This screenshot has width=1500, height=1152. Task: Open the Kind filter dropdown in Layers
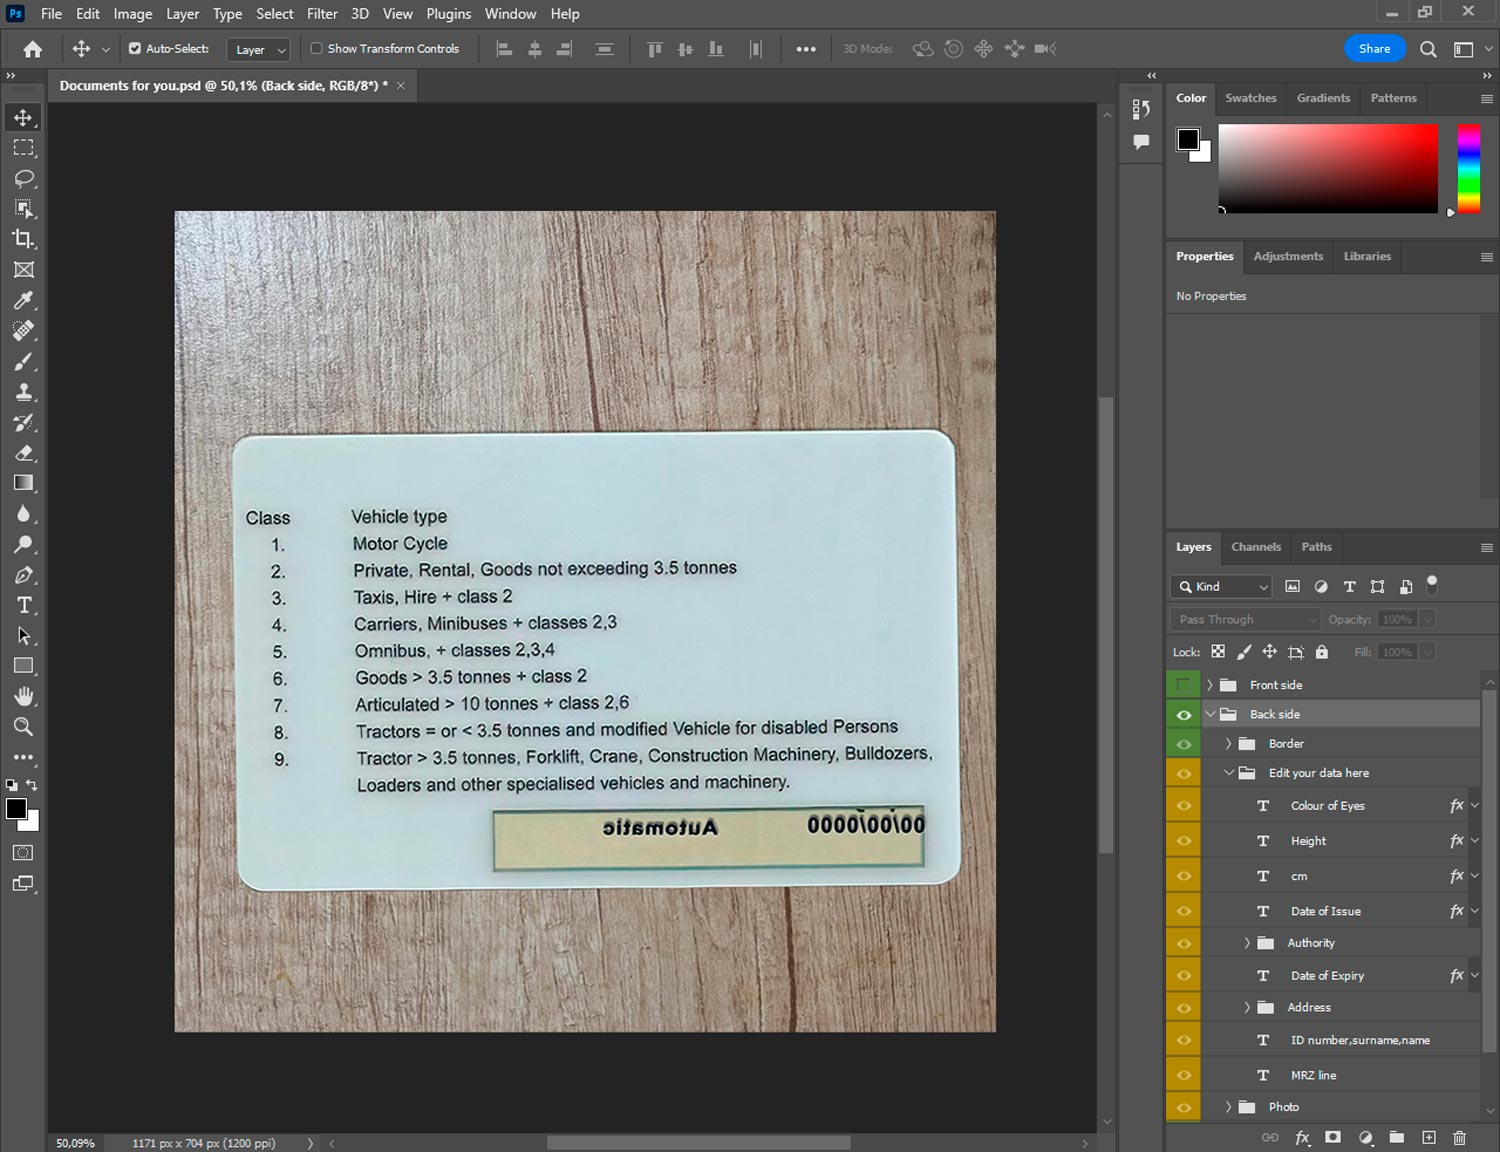[x=1221, y=587]
